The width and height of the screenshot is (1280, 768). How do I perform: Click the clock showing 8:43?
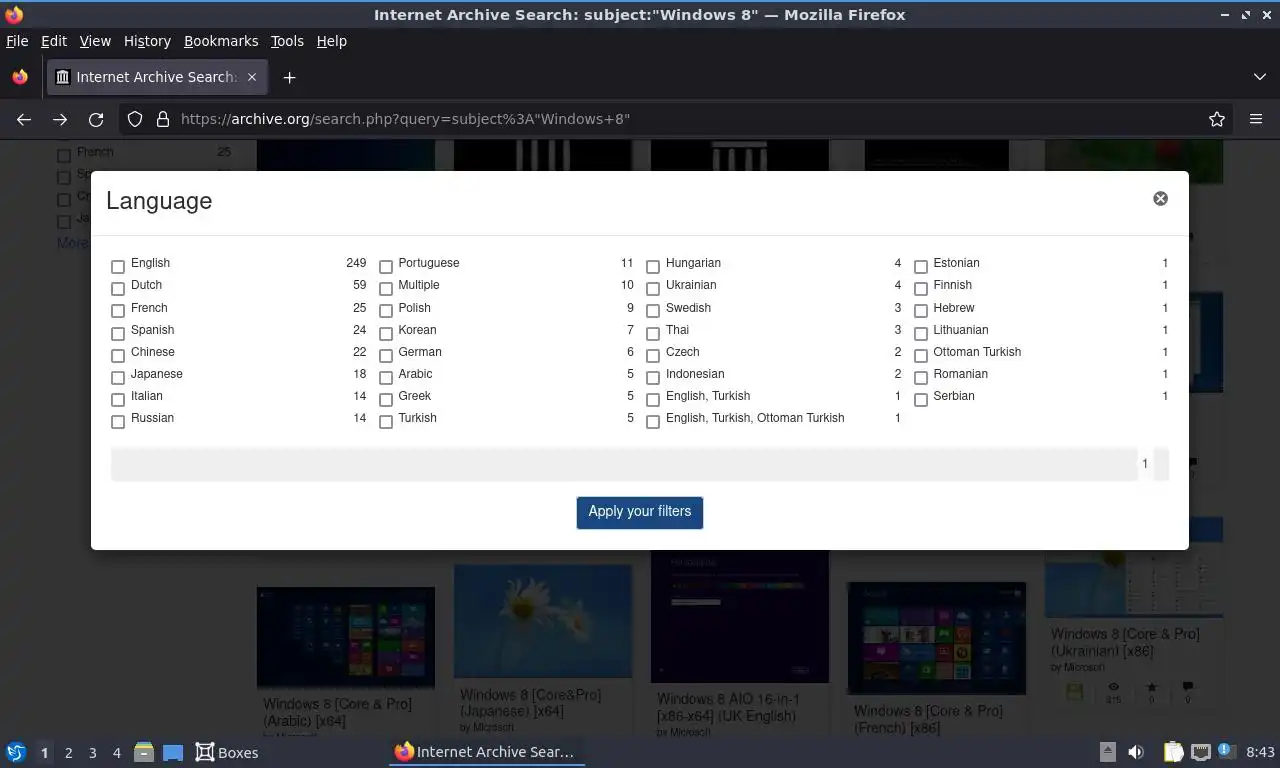(1260, 752)
